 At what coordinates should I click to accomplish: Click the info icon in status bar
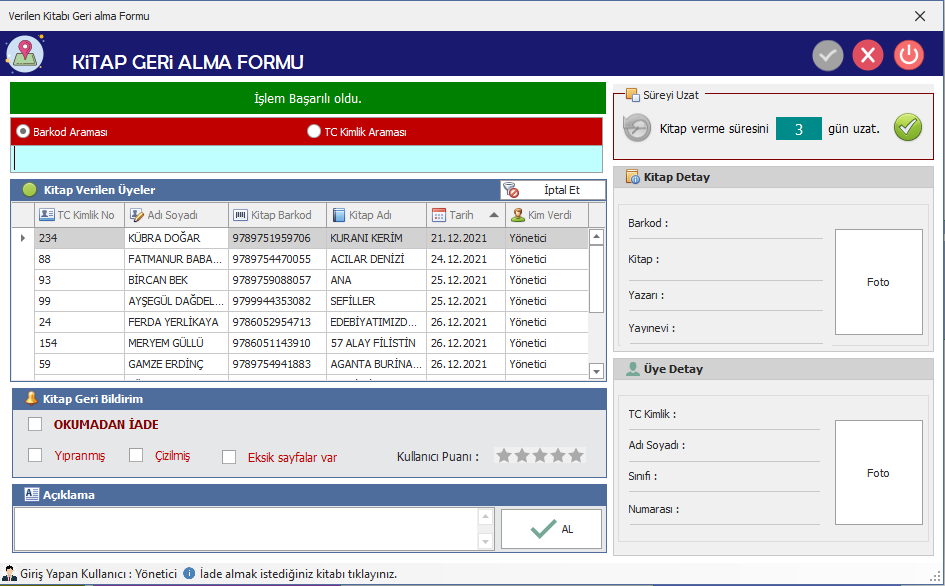point(189,573)
